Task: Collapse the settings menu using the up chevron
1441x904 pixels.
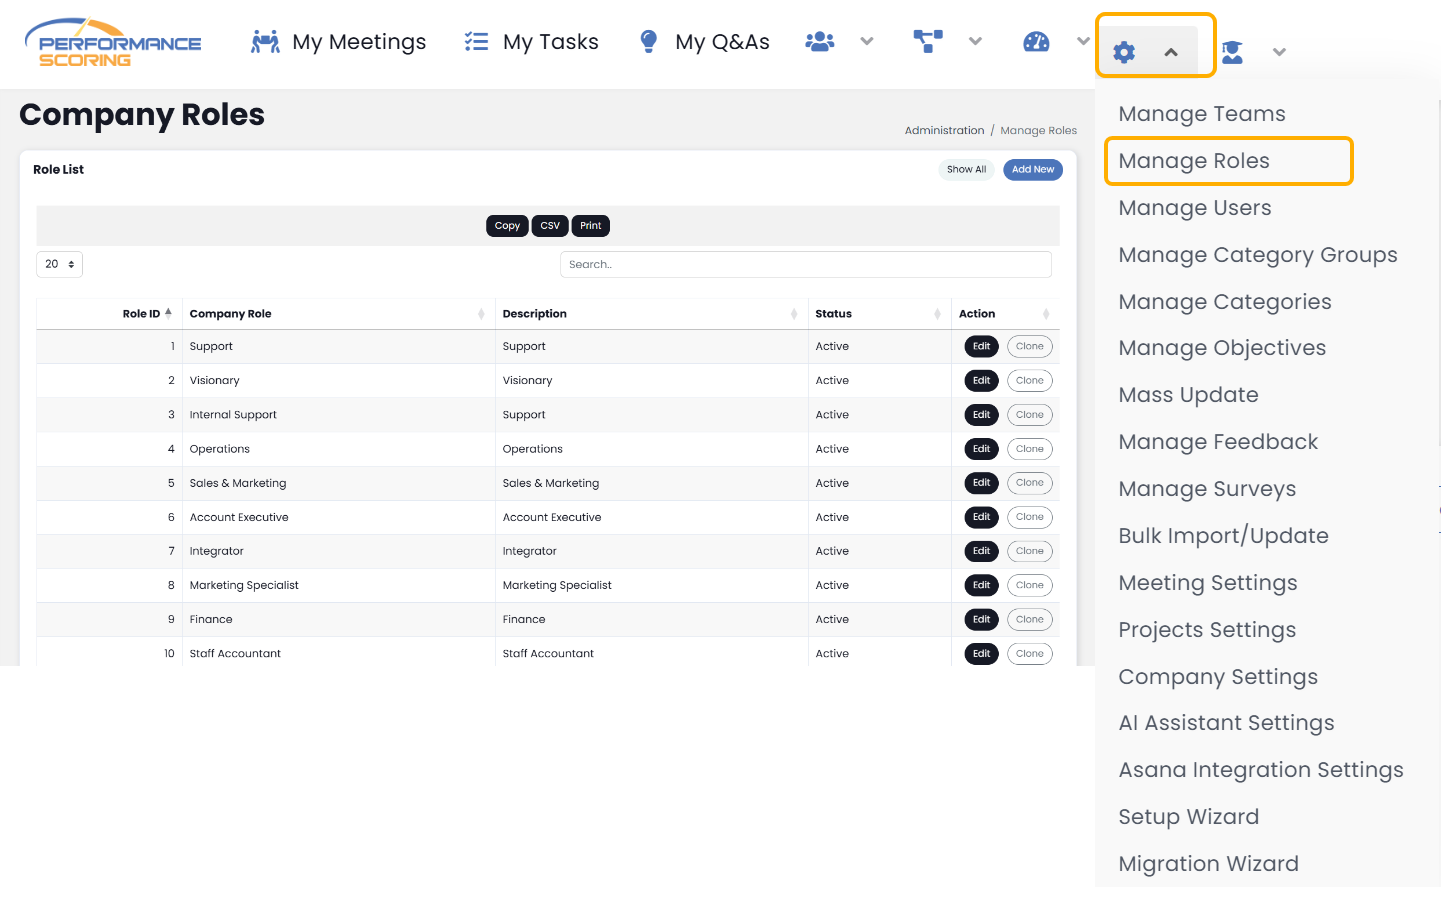Action: coord(1171,52)
